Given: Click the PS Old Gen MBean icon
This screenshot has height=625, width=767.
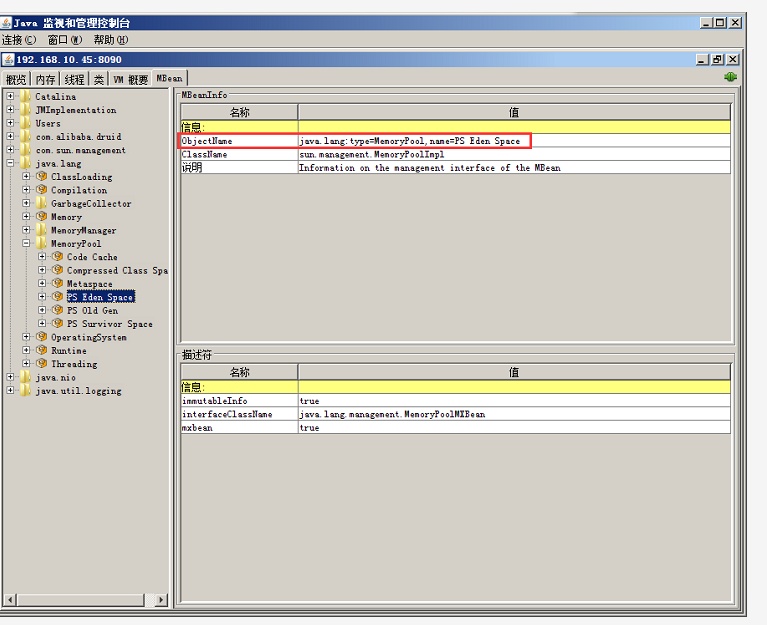Looking at the screenshot, I should pyautogui.click(x=58, y=310).
